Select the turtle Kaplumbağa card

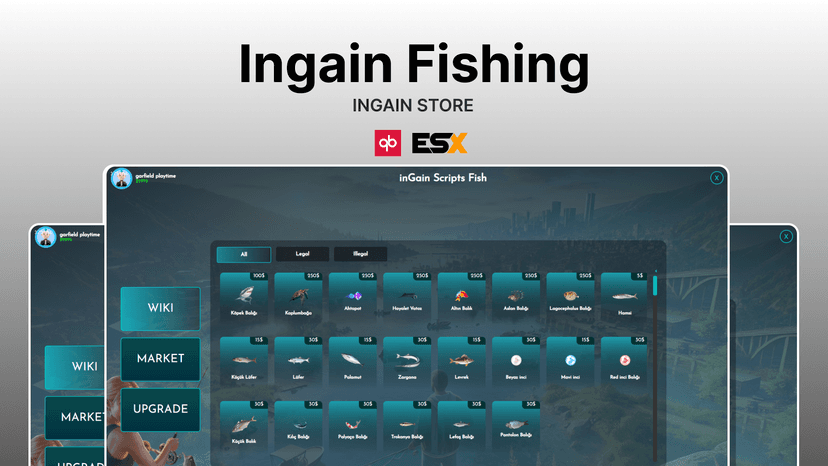(x=298, y=296)
